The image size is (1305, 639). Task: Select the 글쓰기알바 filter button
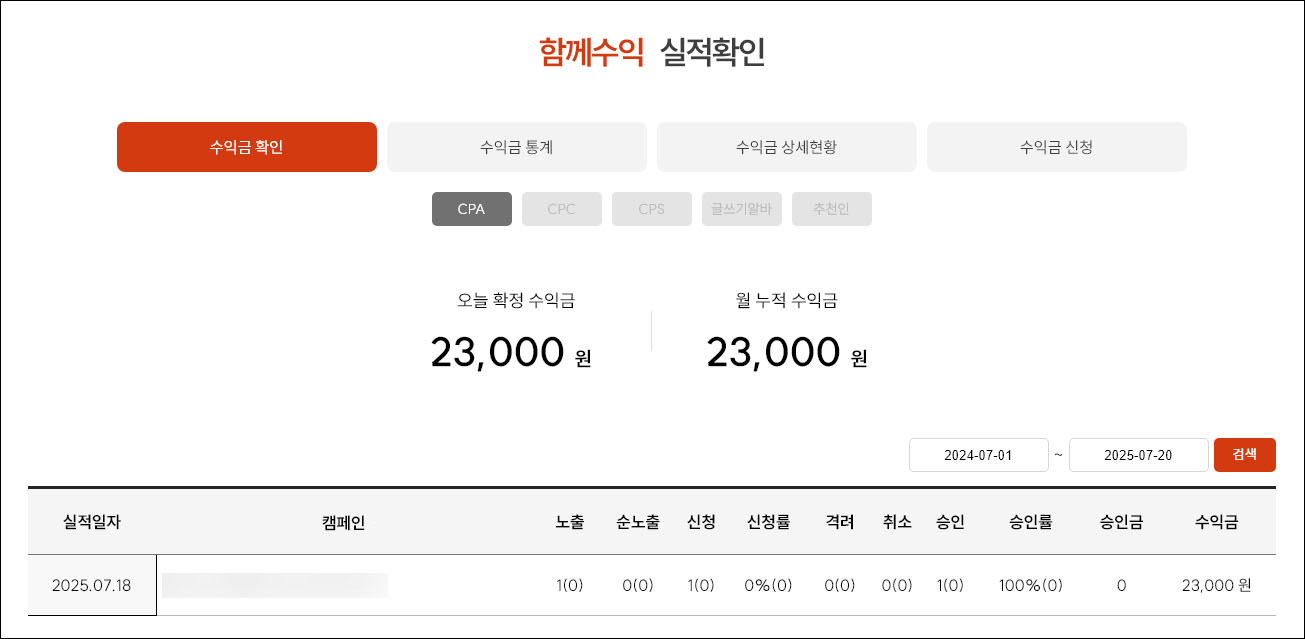point(741,209)
